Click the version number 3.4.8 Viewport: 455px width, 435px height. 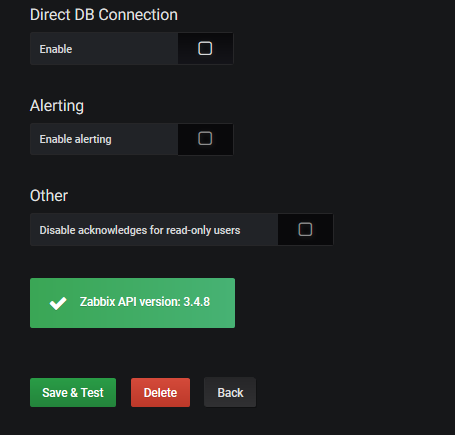[x=197, y=302]
